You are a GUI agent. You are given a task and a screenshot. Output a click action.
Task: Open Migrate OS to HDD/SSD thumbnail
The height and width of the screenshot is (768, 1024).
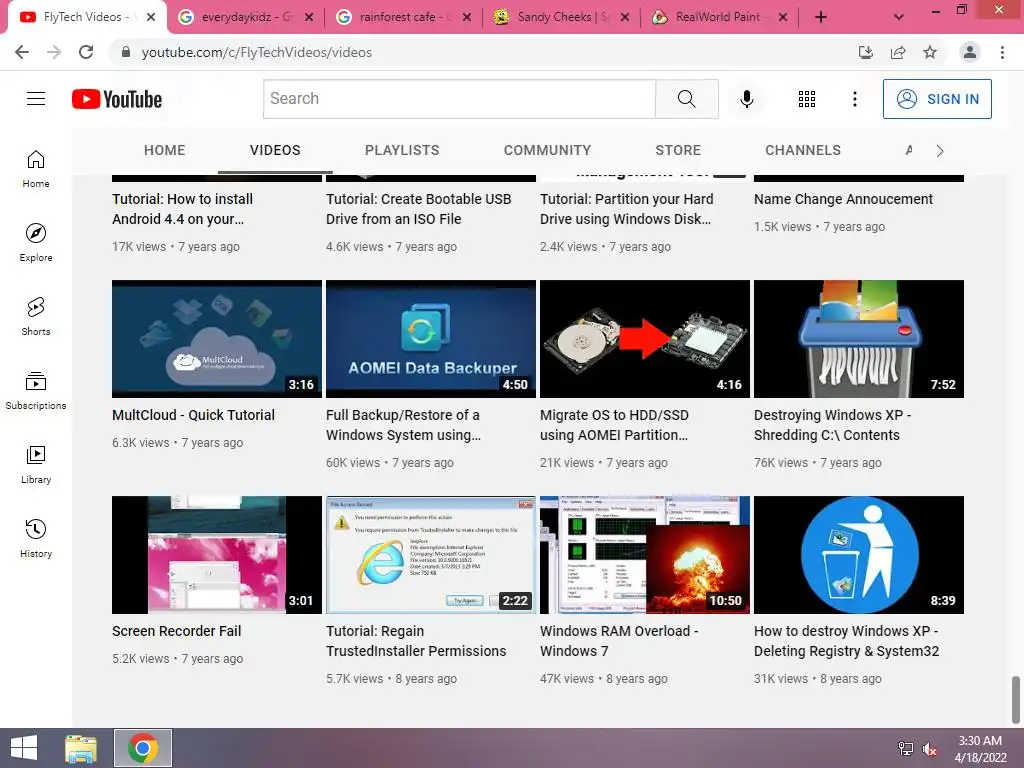645,339
